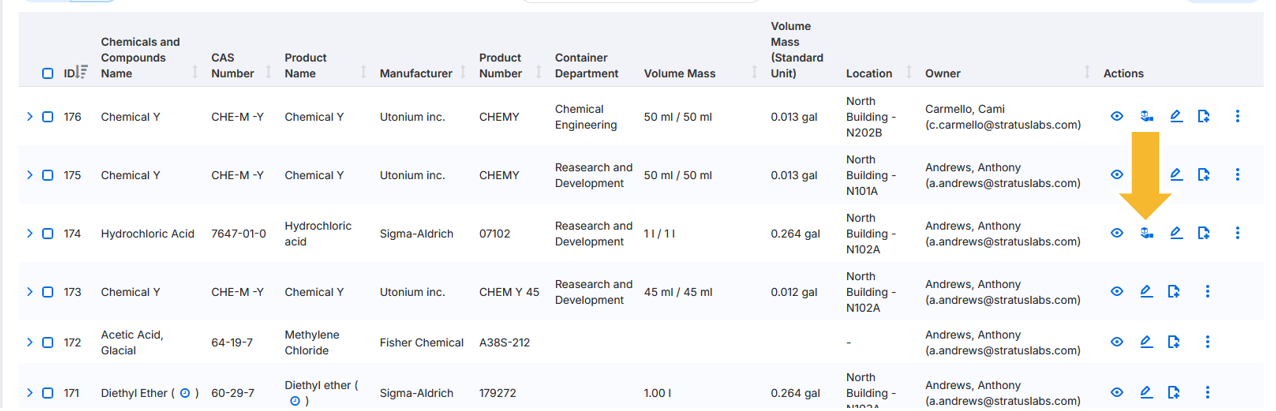
Task: Select the checkbox for row ID 176
Action: tap(47, 117)
